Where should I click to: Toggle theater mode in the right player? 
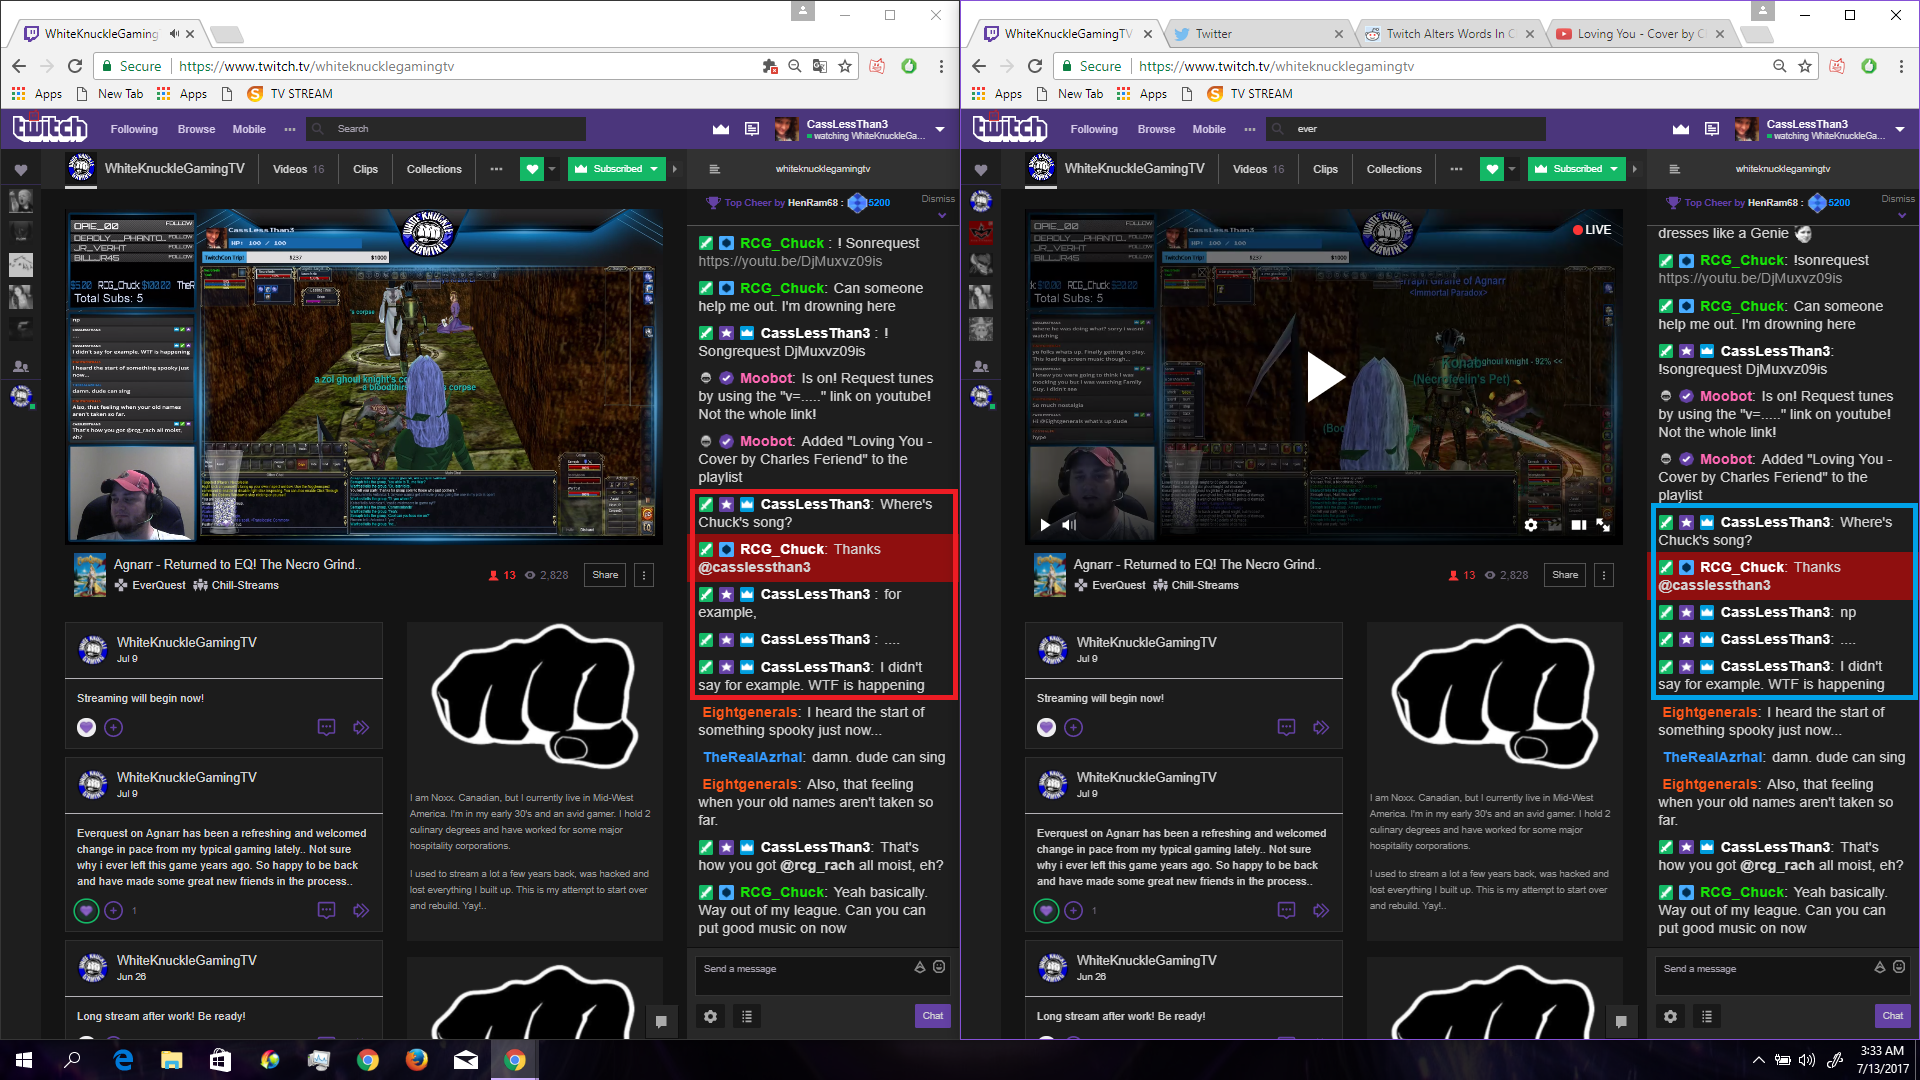click(x=1579, y=524)
